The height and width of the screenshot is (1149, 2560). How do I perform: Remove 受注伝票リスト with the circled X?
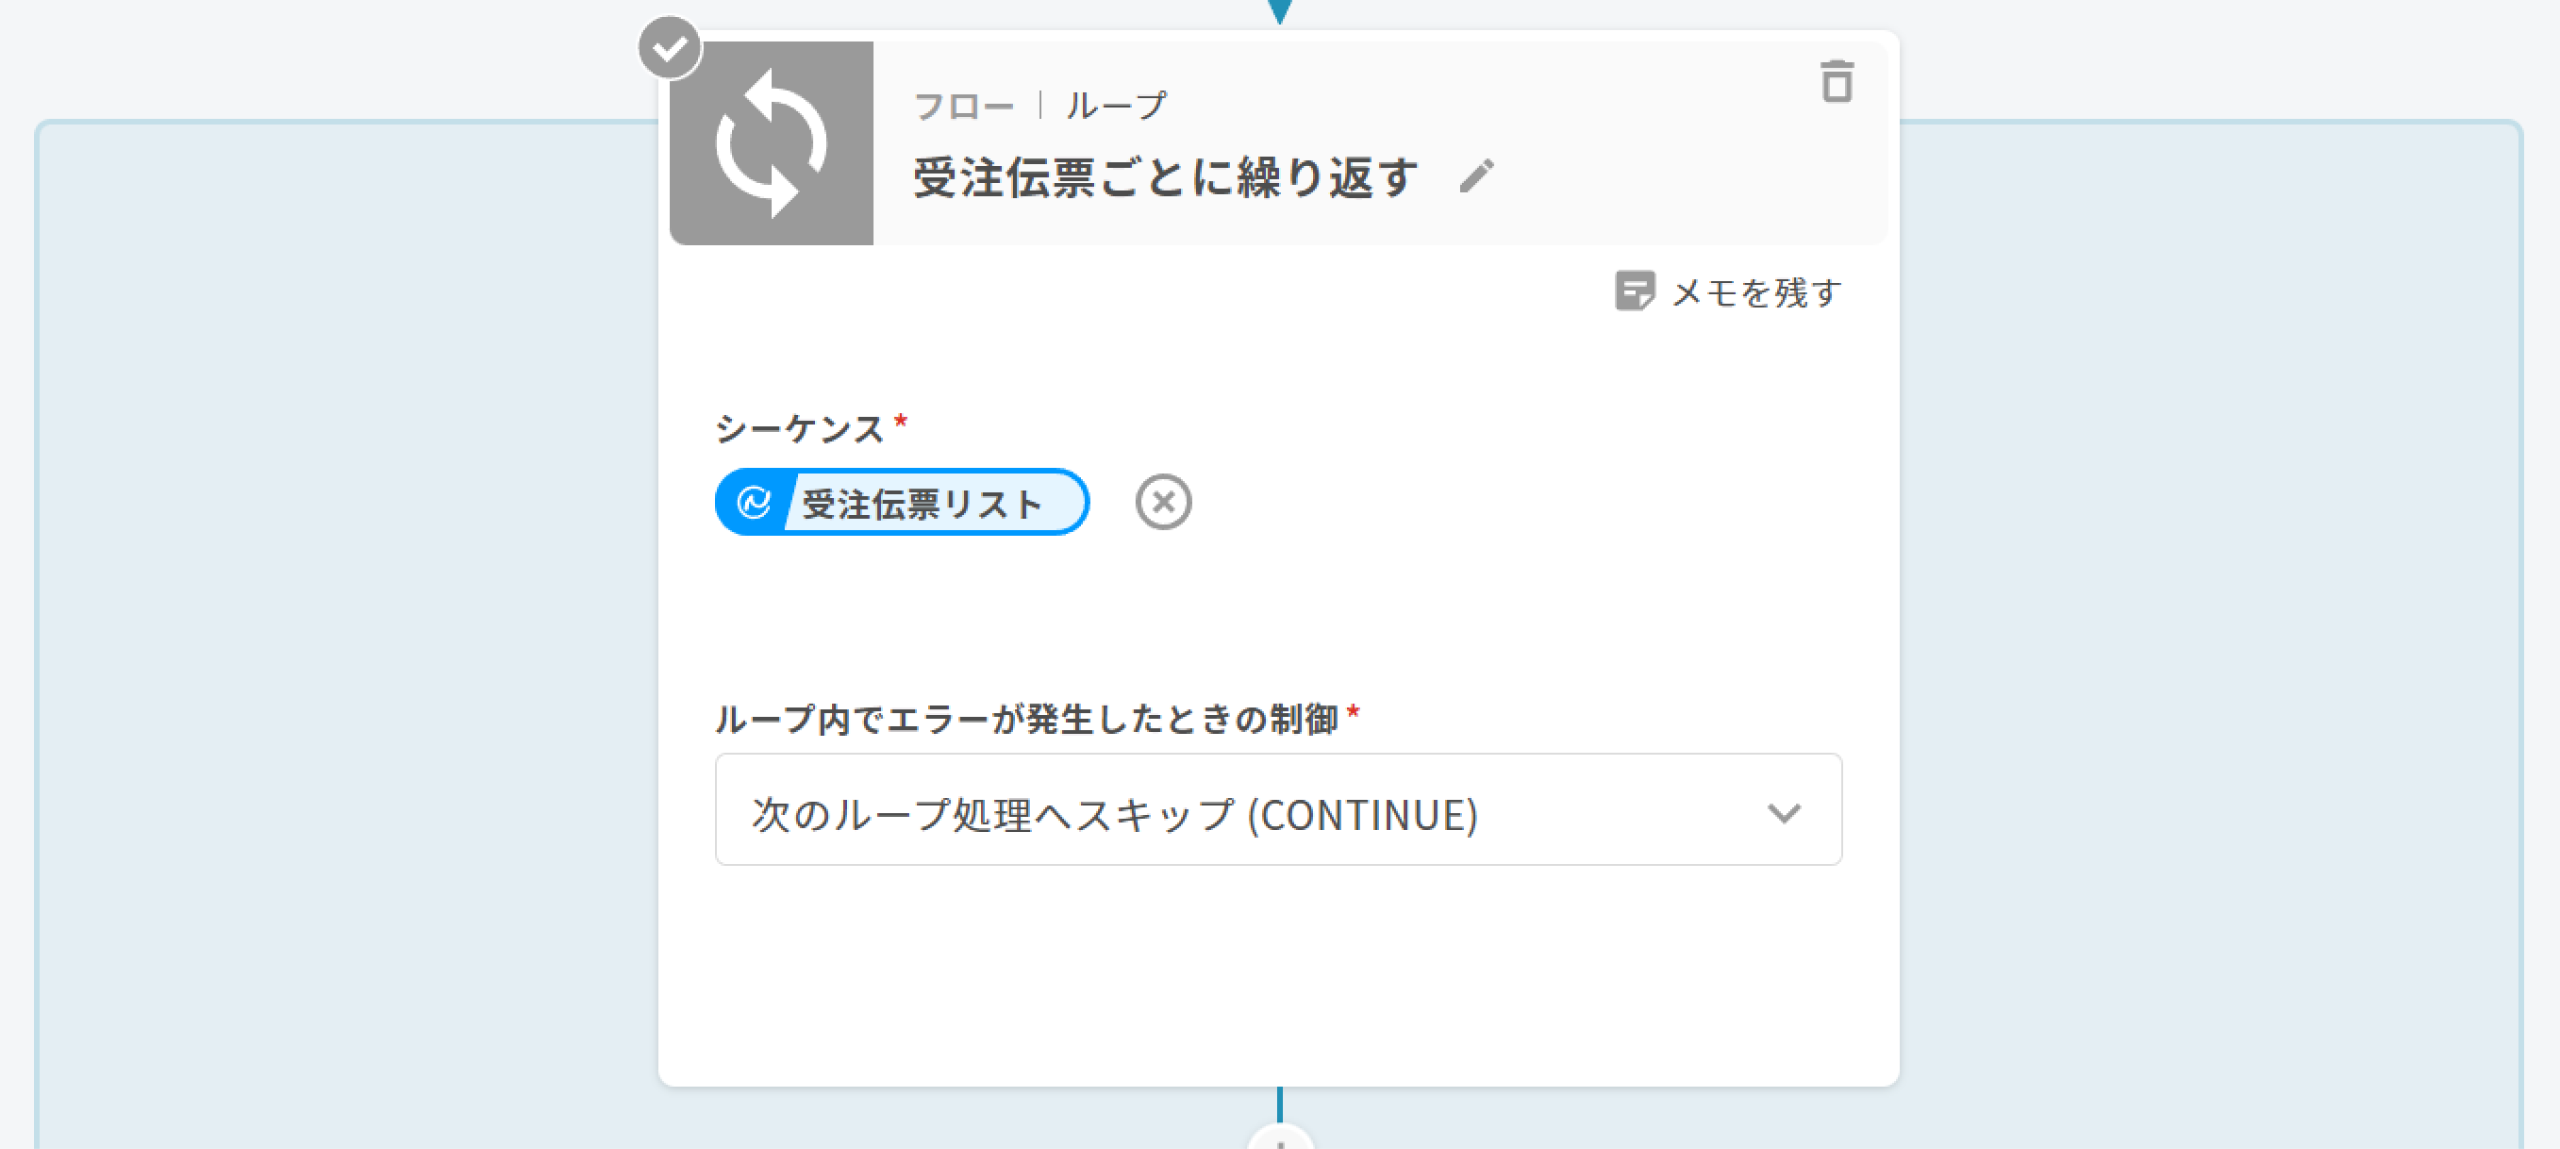pyautogui.click(x=1163, y=502)
